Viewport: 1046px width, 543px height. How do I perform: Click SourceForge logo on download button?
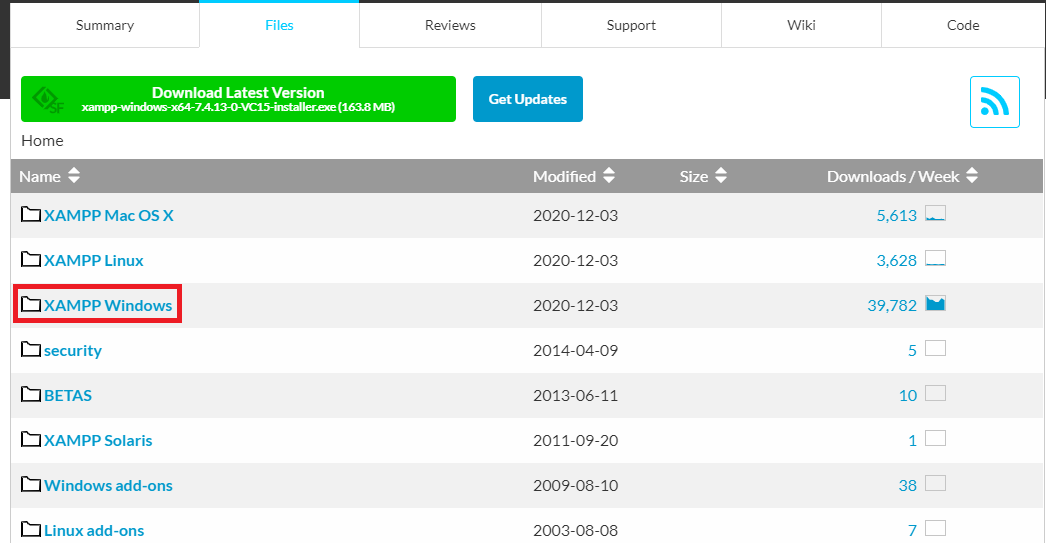pyautogui.click(x=48, y=100)
